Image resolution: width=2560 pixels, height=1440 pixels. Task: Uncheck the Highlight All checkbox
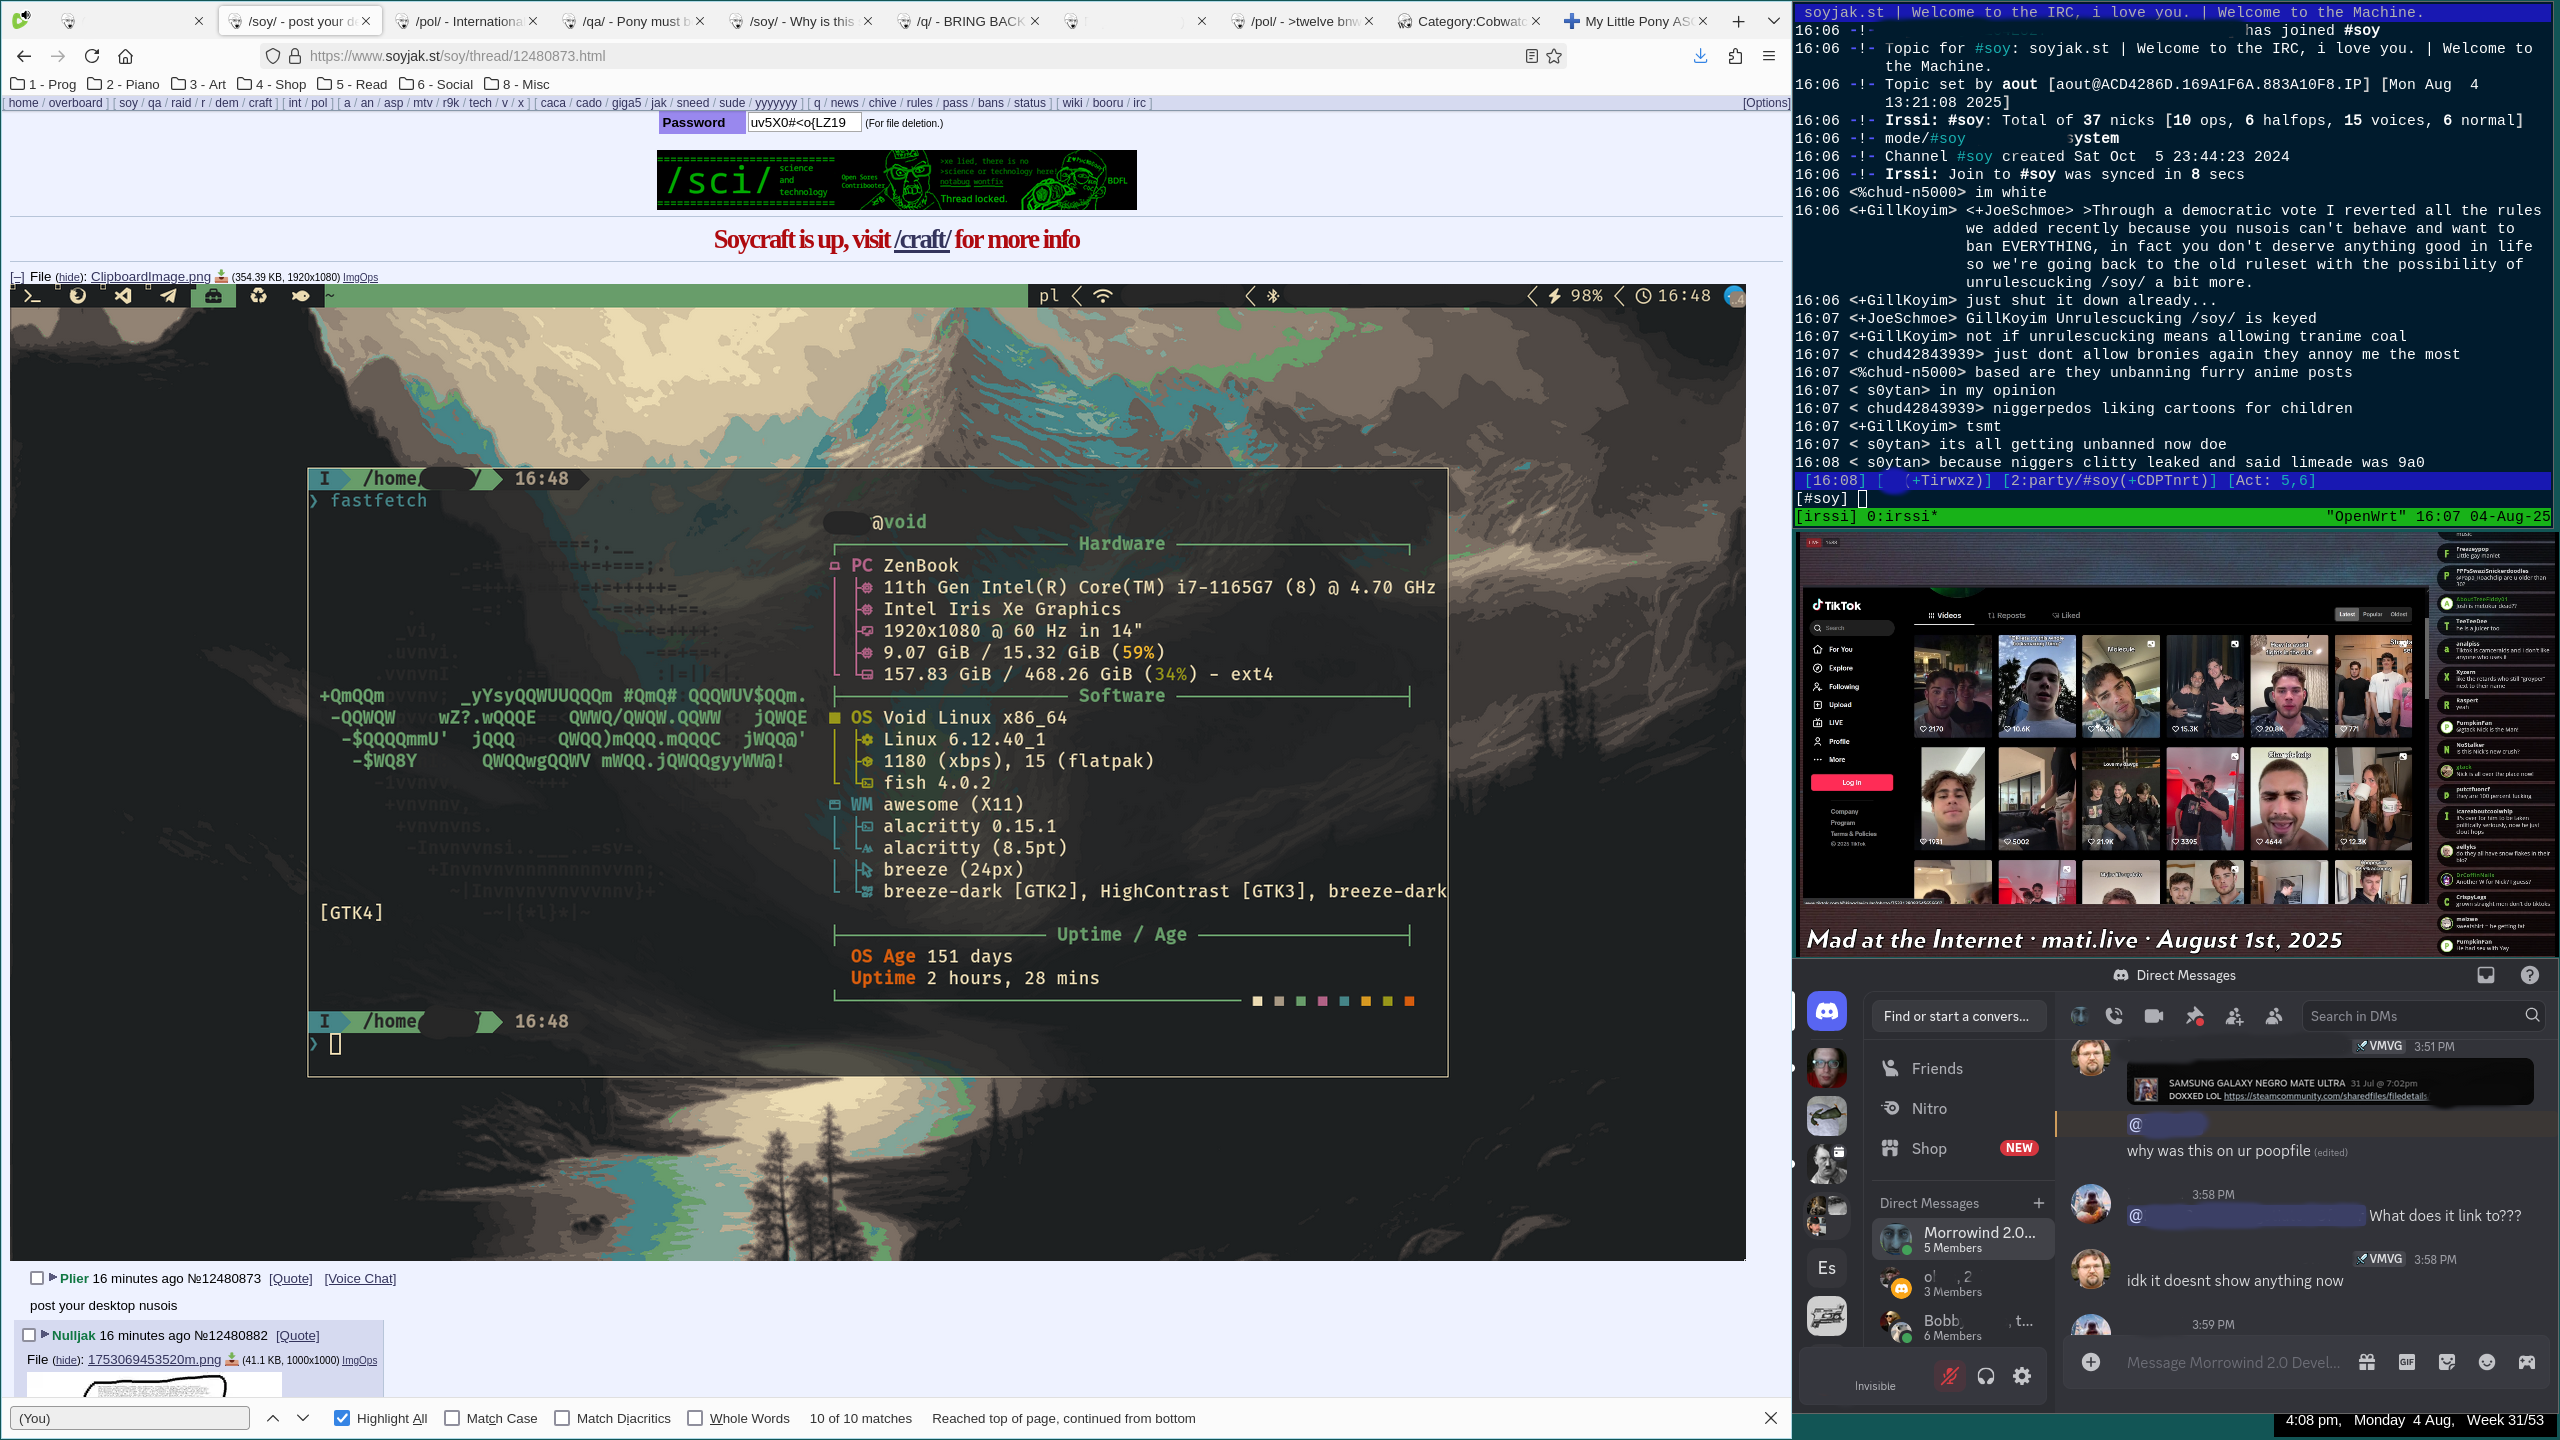point(342,1418)
